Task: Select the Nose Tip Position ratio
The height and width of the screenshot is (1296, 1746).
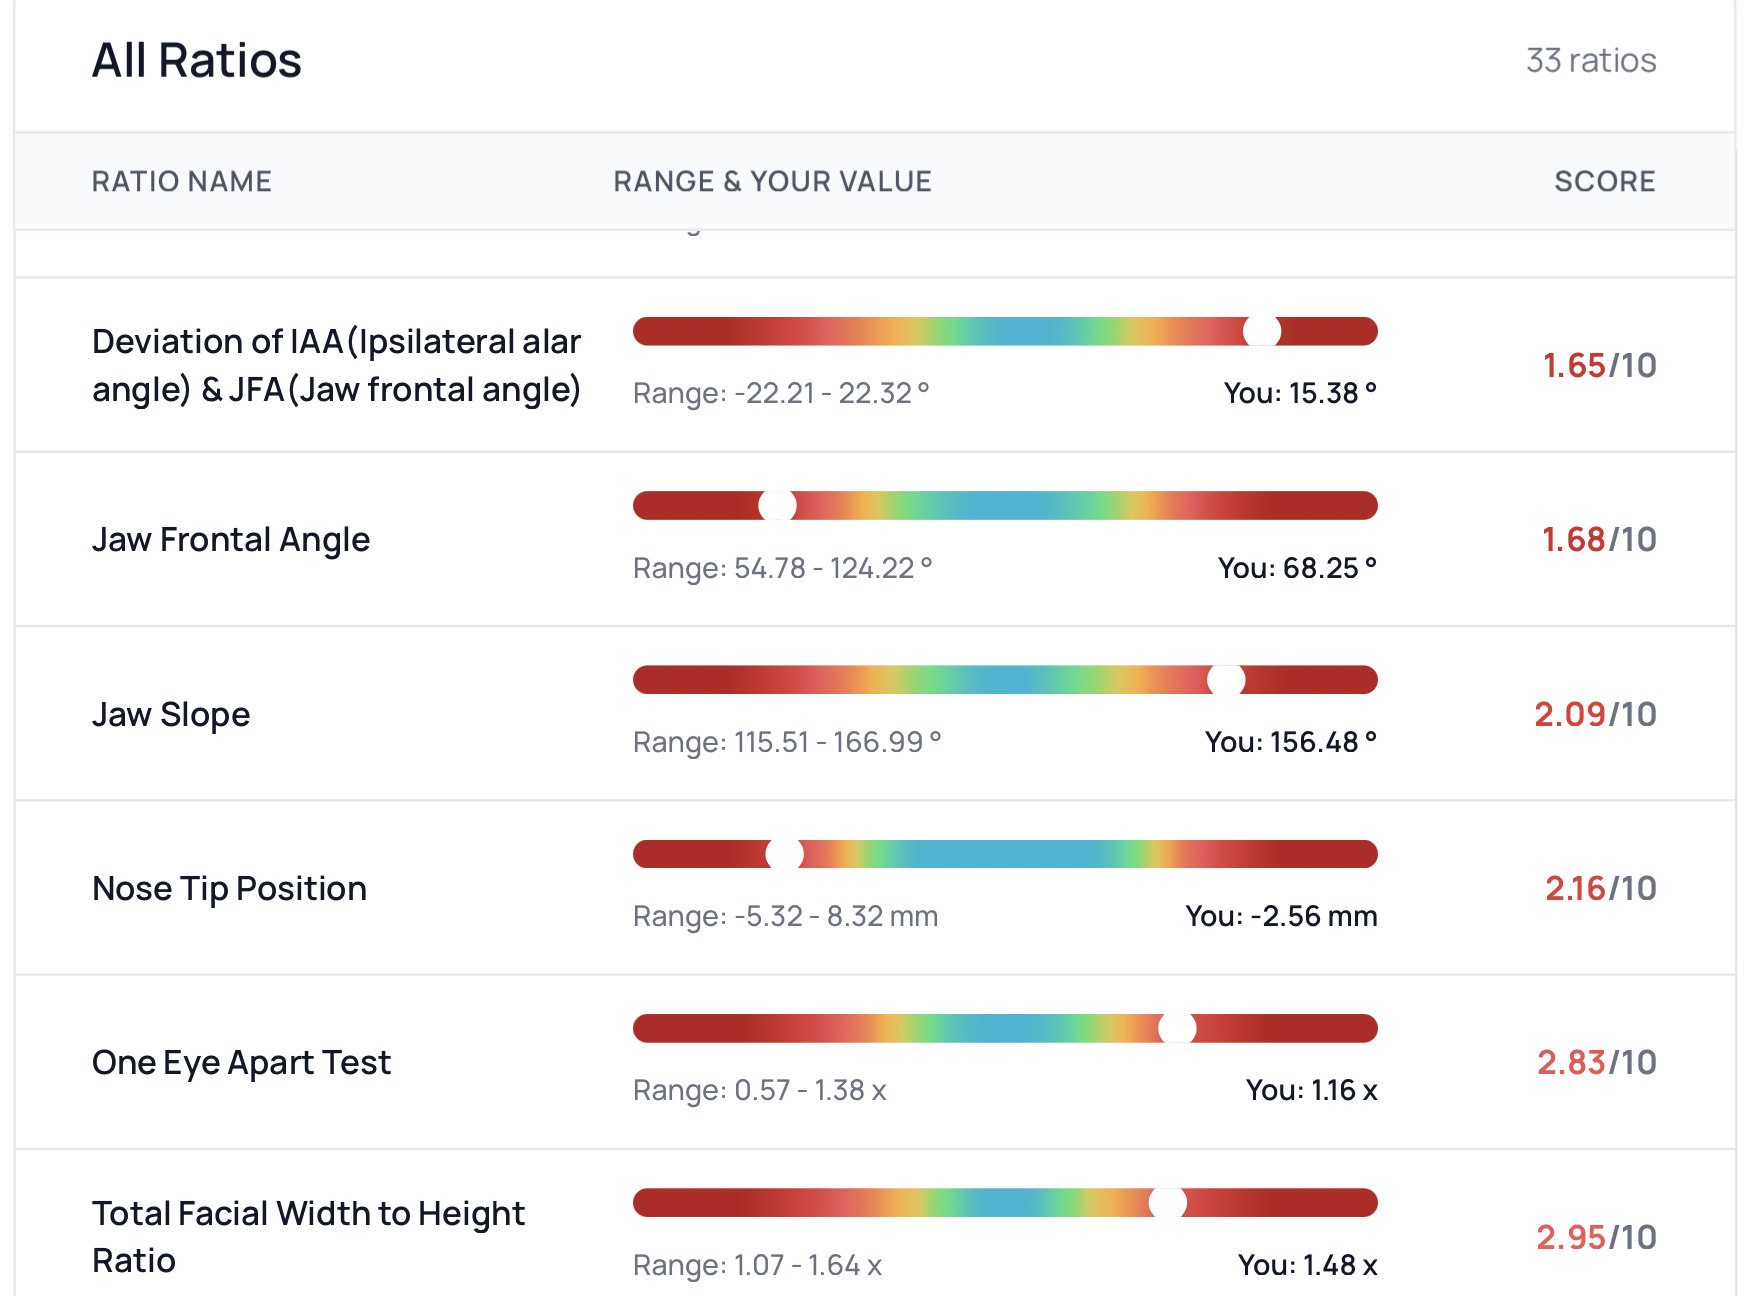Action: [x=229, y=889]
